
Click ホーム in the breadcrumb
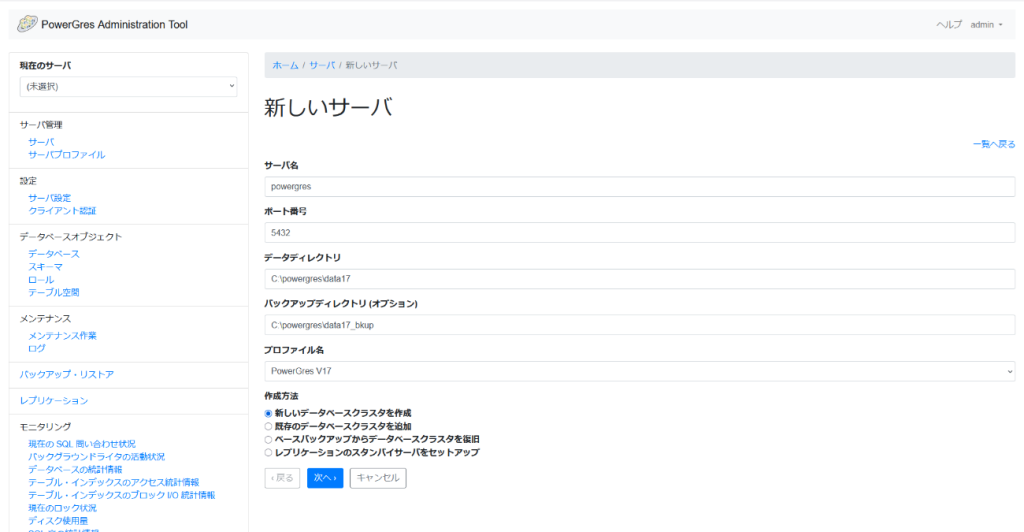(x=285, y=65)
